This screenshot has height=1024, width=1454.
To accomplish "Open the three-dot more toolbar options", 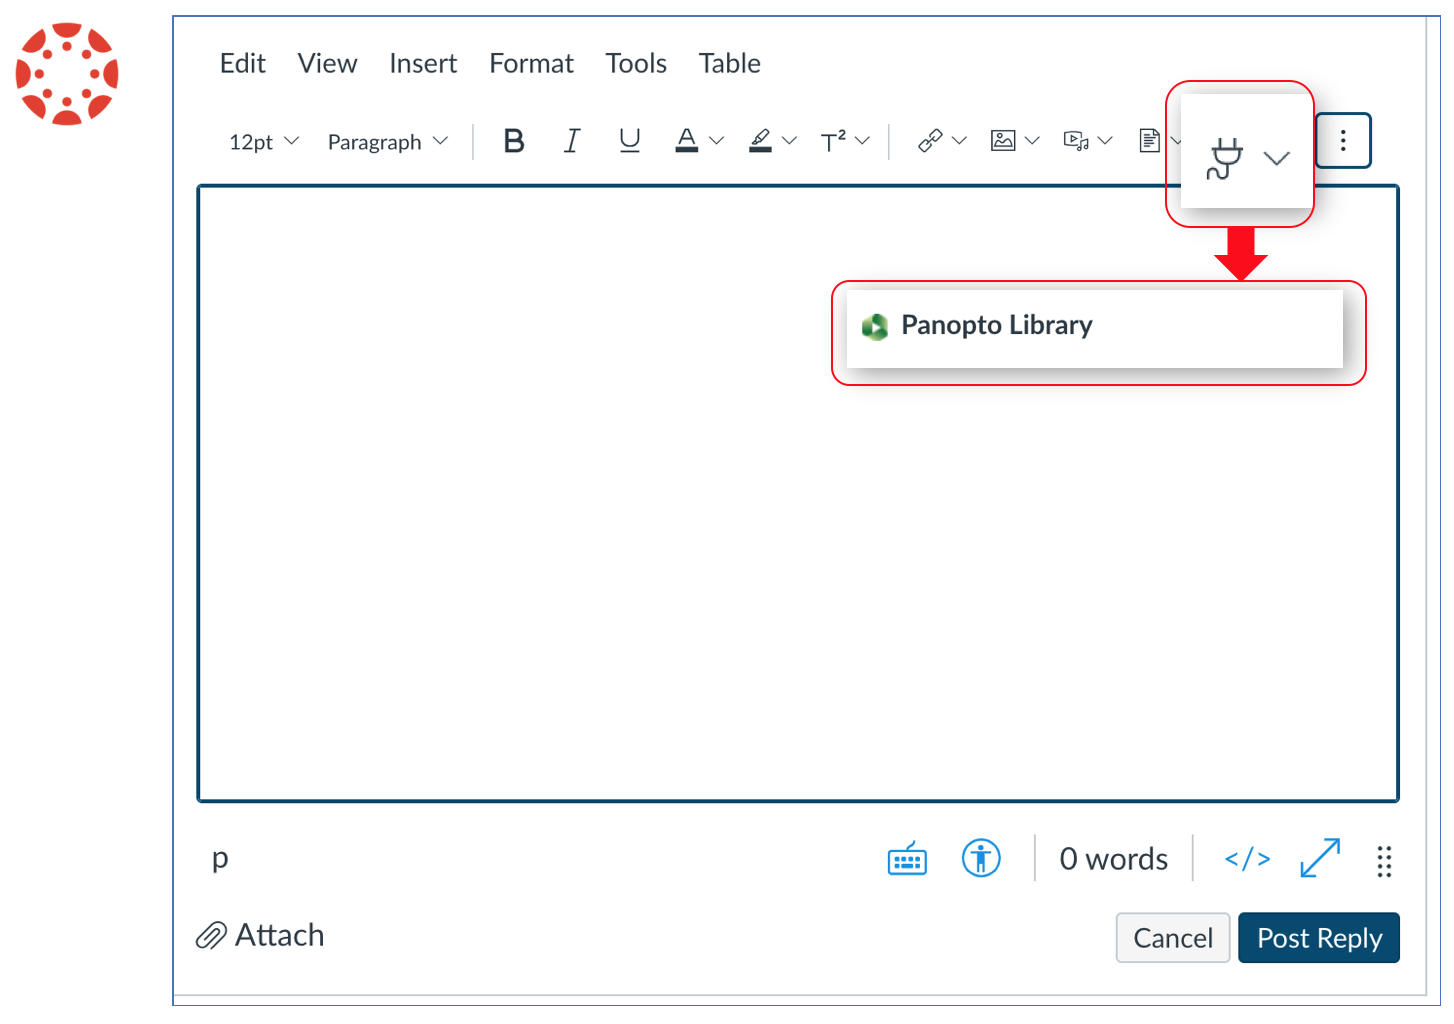I will (x=1343, y=141).
